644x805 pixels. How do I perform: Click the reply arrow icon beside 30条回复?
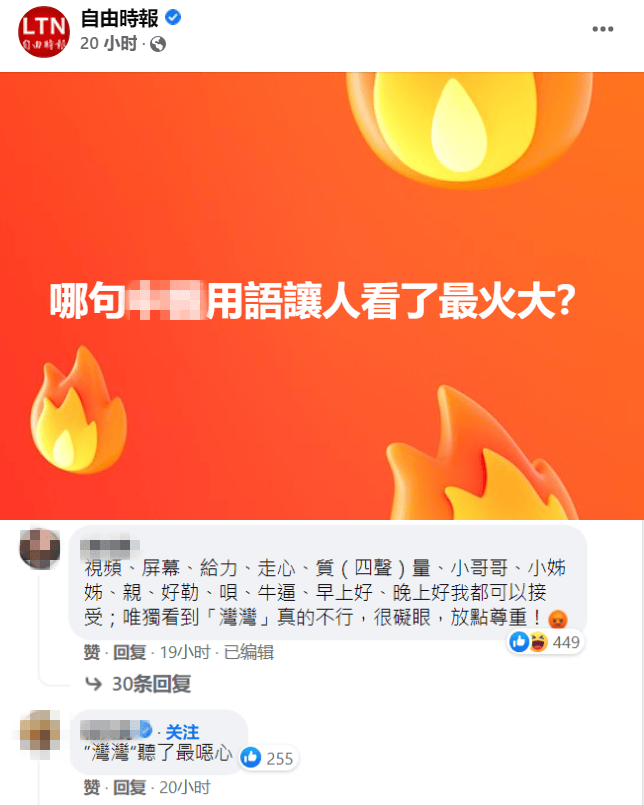93,684
